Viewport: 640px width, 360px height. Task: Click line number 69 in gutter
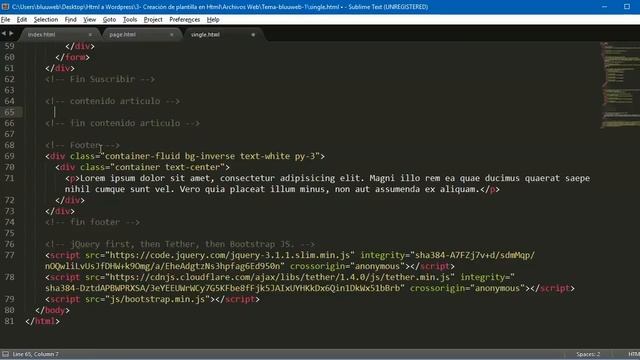(9, 156)
